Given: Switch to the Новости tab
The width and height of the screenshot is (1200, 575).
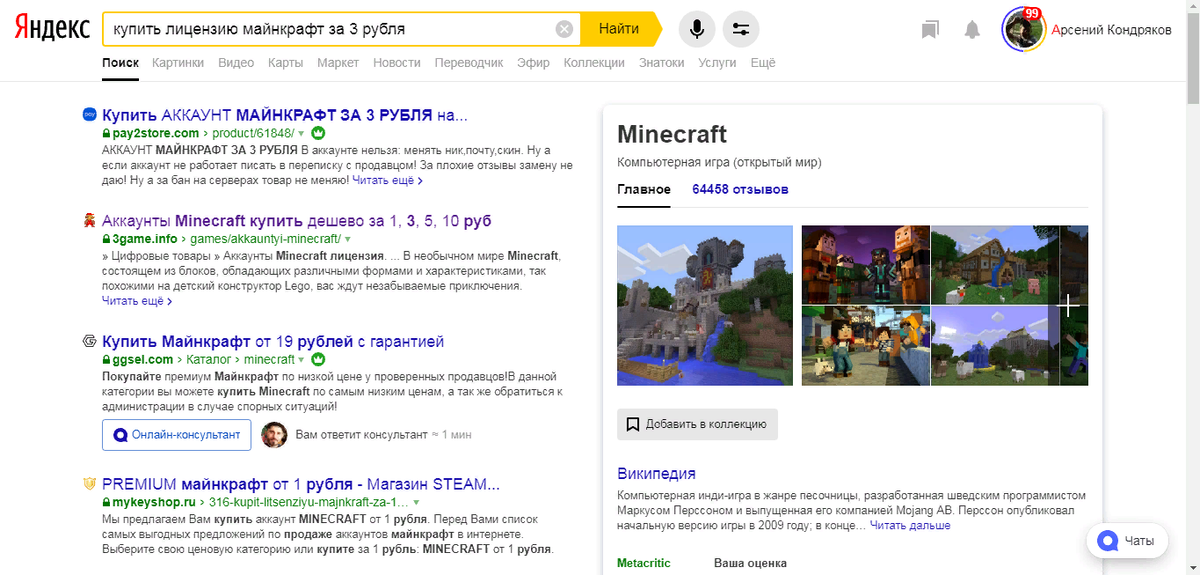Looking at the screenshot, I should pyautogui.click(x=397, y=62).
